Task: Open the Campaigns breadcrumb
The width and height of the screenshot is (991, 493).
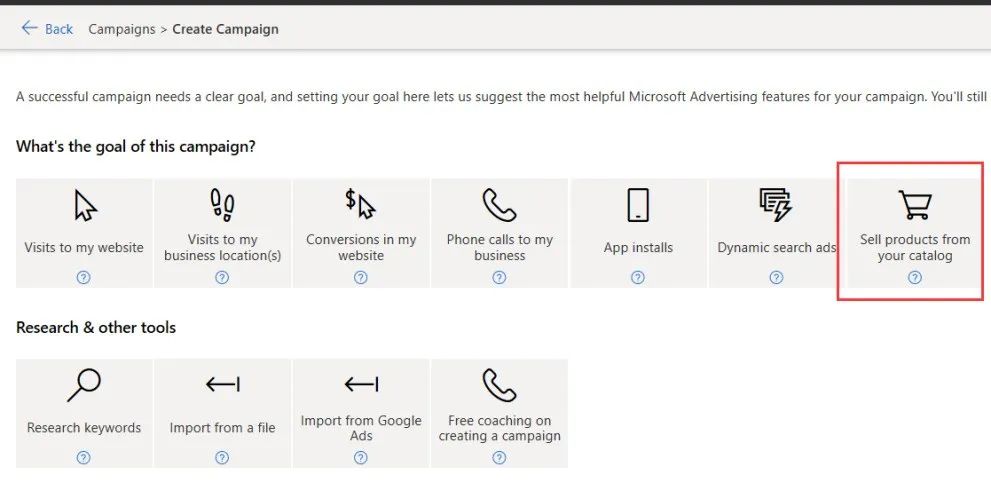Action: (x=121, y=29)
